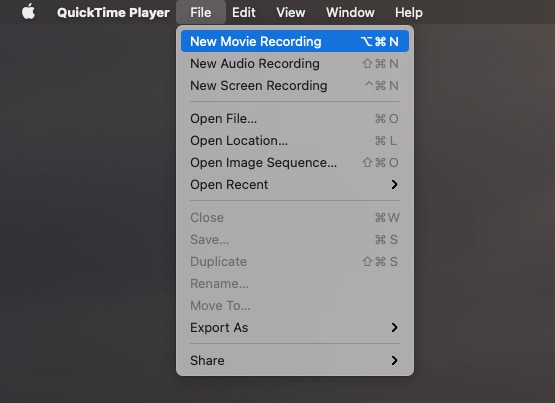Open the View menu
555x403 pixels.
[x=290, y=12]
